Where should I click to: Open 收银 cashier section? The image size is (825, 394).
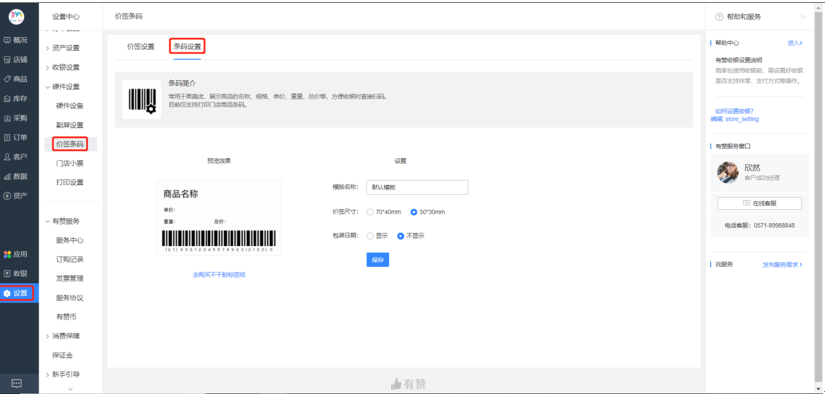point(16,274)
